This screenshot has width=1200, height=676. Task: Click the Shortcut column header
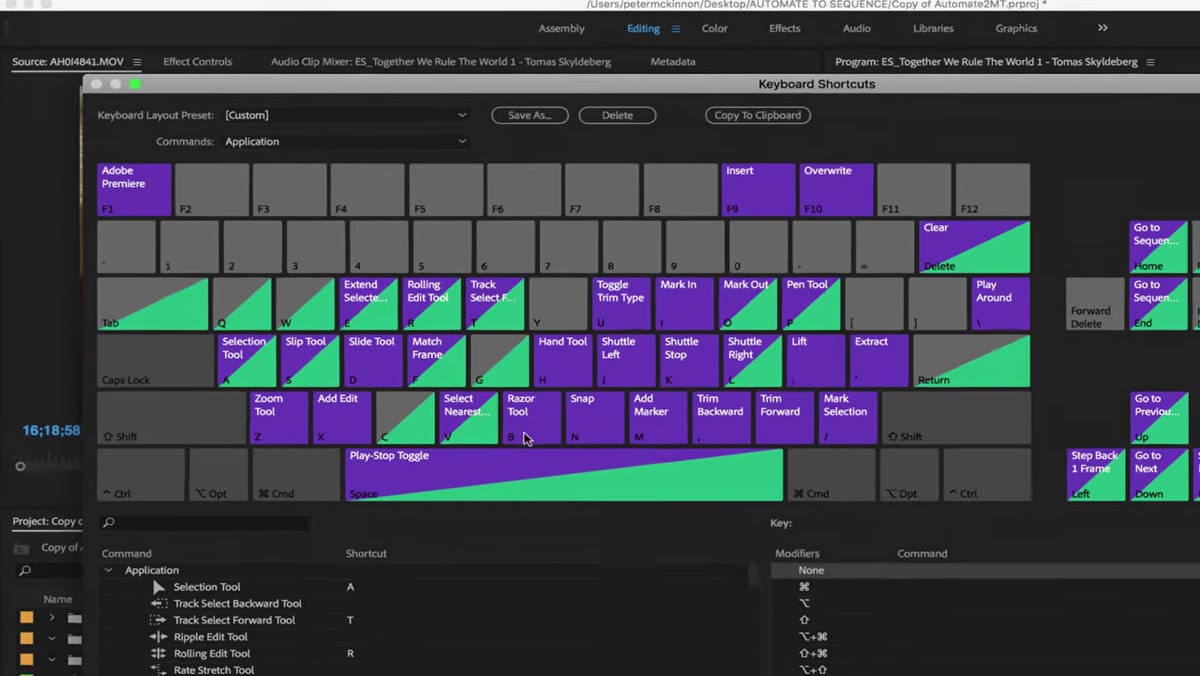[366, 553]
